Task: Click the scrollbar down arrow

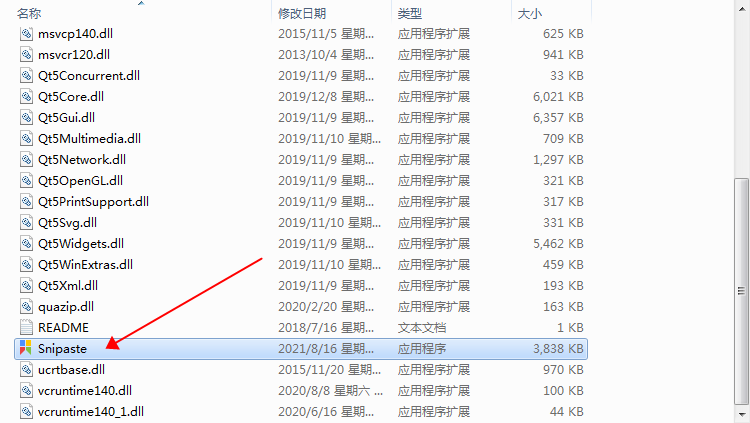Action: (x=741, y=414)
